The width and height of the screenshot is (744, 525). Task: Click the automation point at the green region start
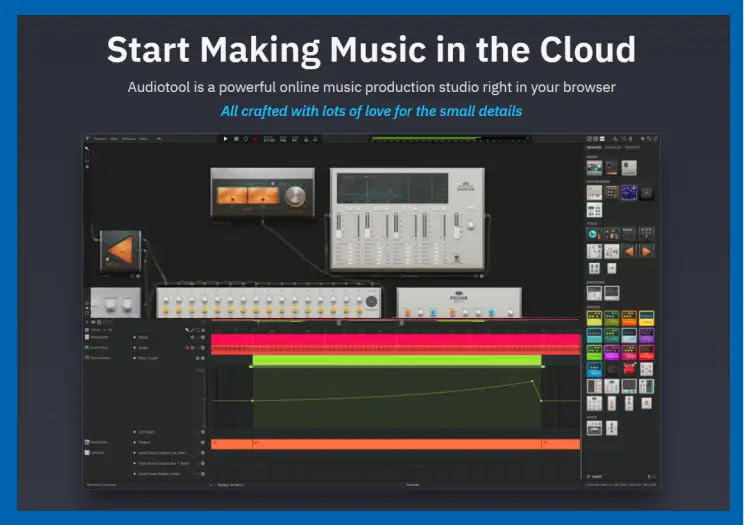pyautogui.click(x=252, y=401)
